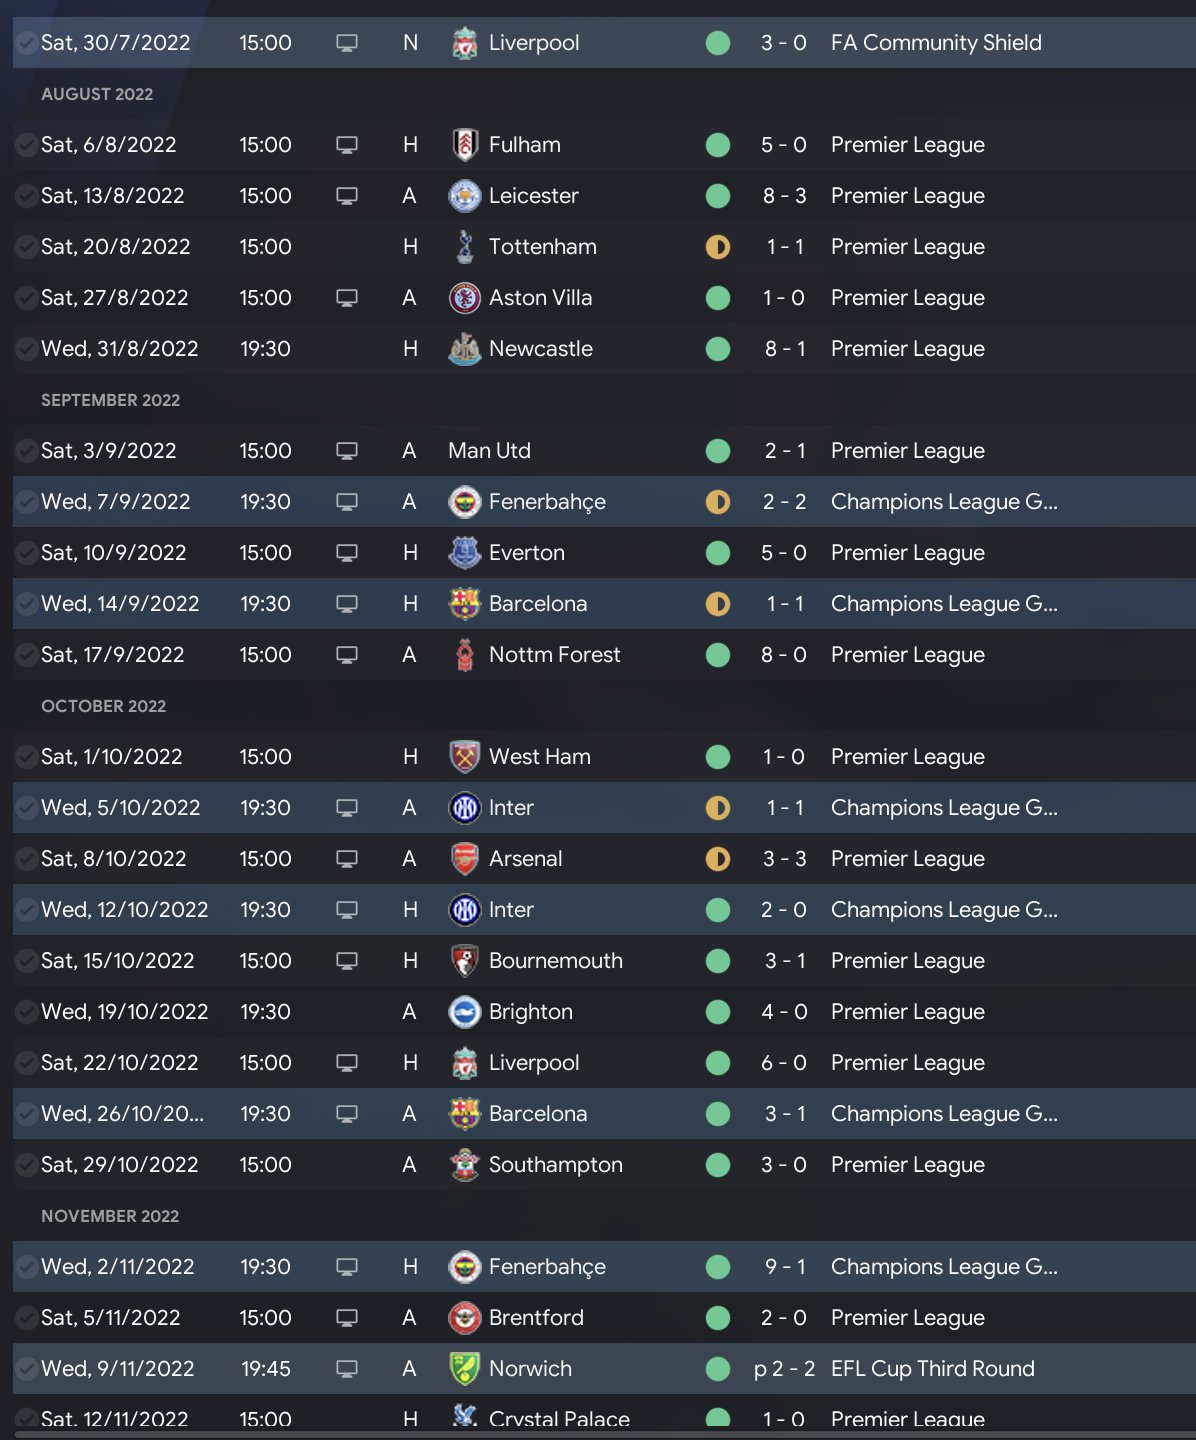Image resolution: width=1196 pixels, height=1440 pixels.
Task: Click the Everton club crest
Action: pyautogui.click(x=464, y=553)
